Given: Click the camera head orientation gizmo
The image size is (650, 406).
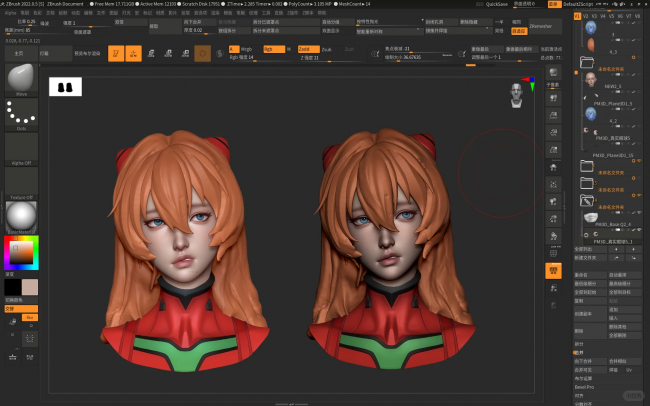Looking at the screenshot, I should coord(516,95).
